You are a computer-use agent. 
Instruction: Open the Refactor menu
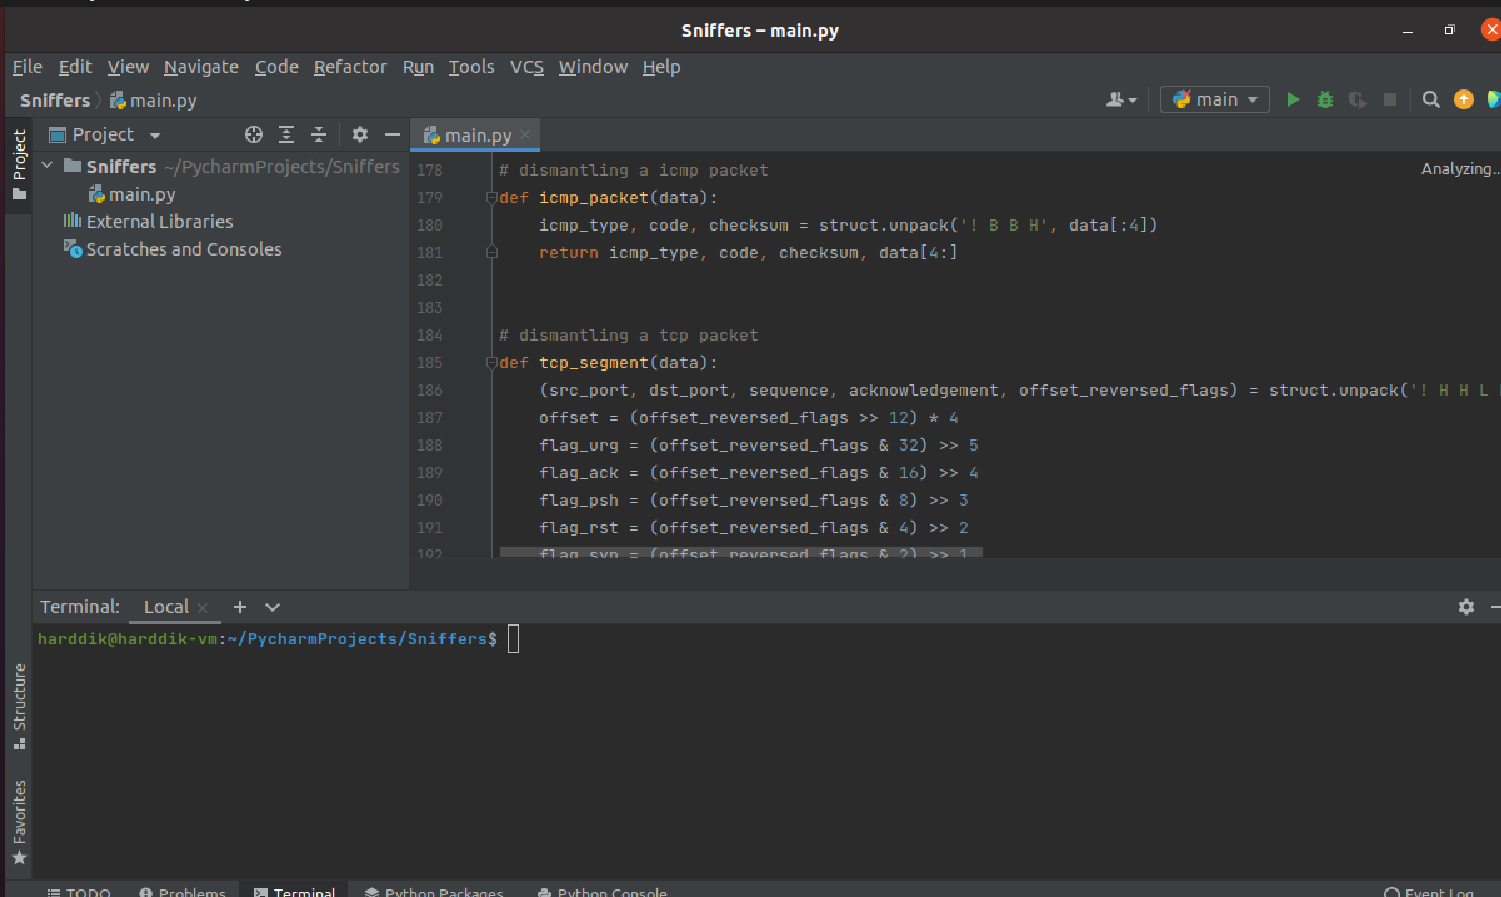(350, 67)
